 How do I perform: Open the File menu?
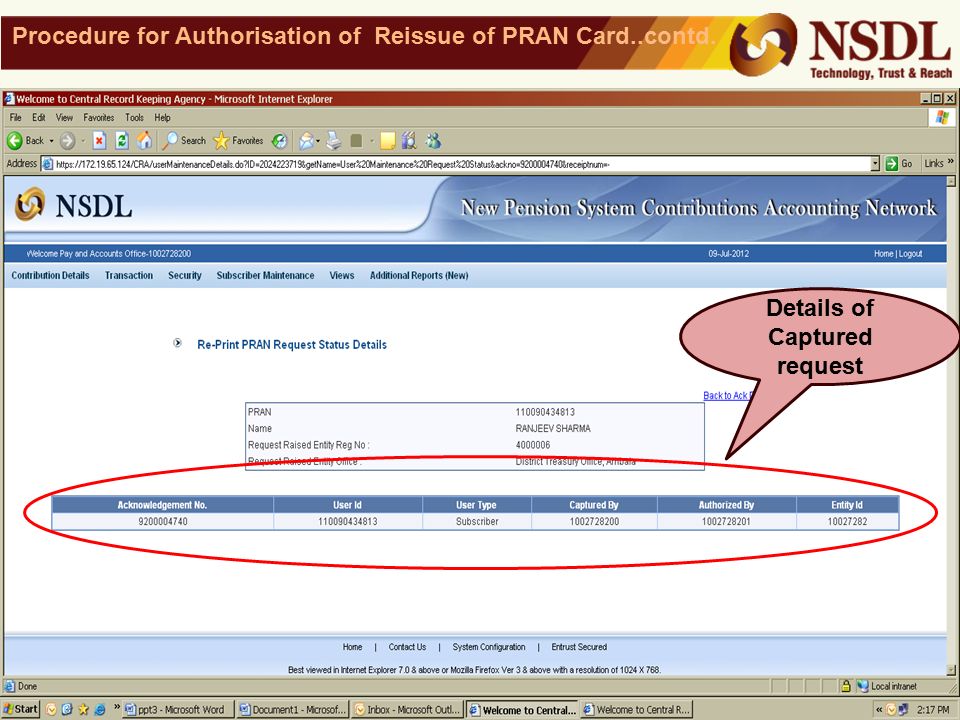click(x=15, y=118)
